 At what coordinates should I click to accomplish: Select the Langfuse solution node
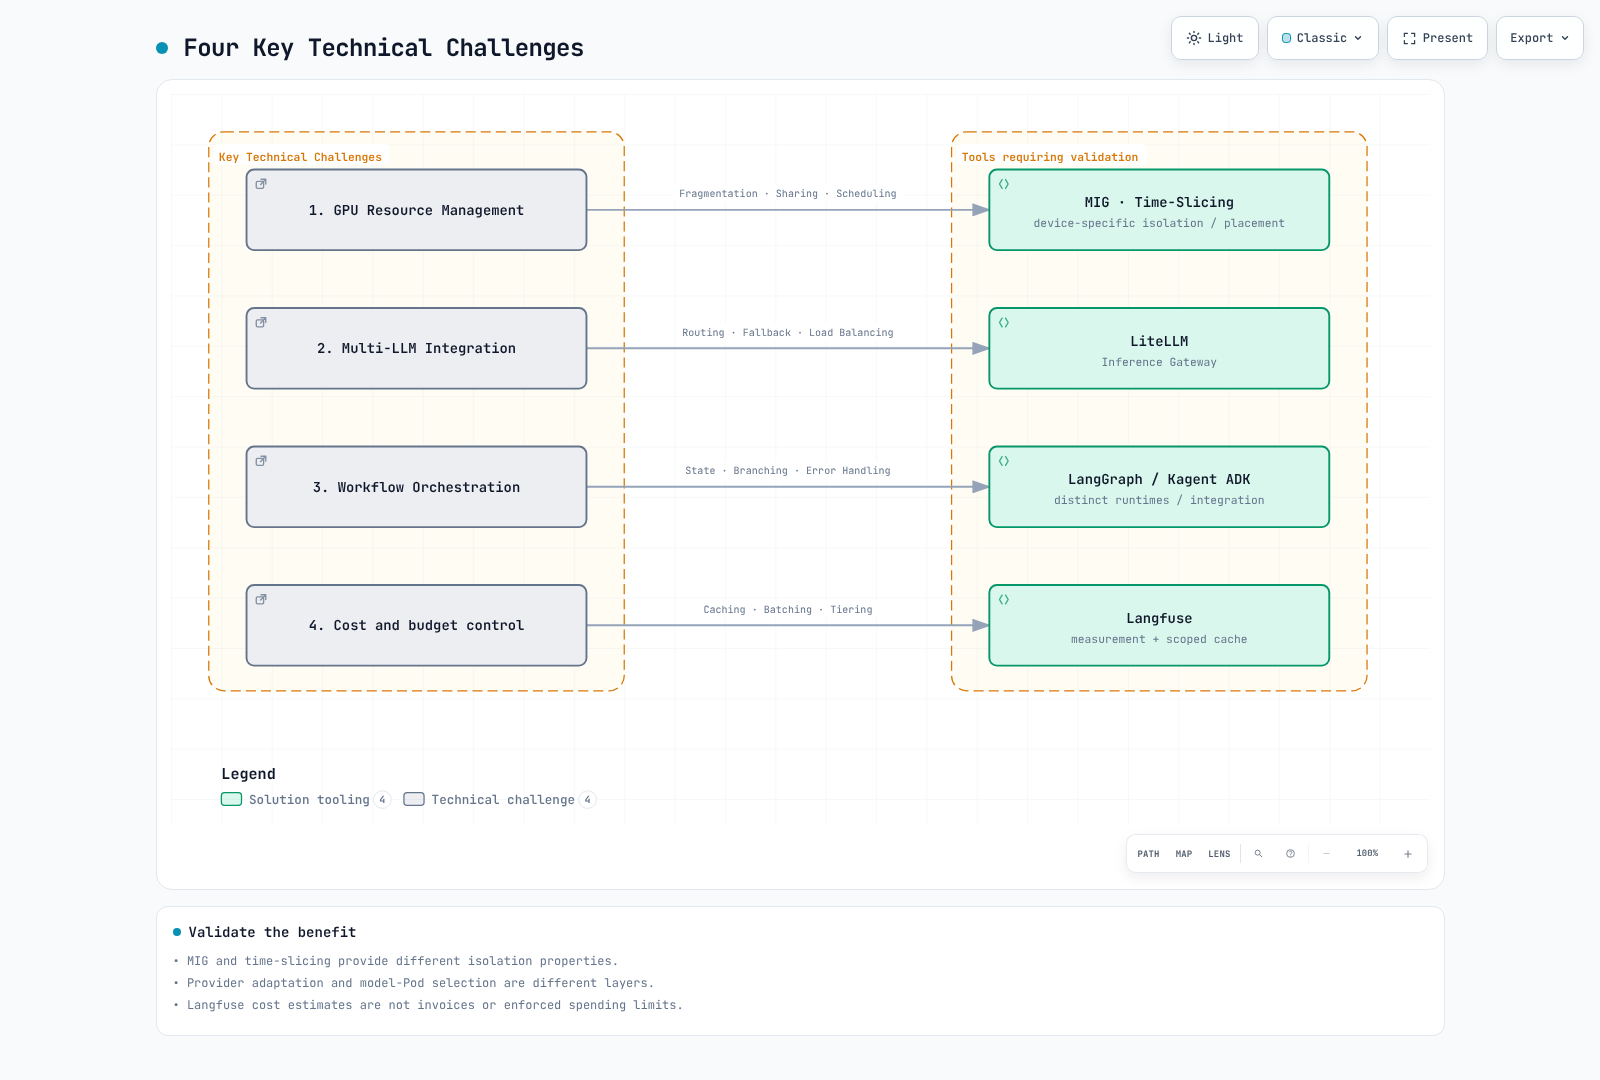point(1159,625)
